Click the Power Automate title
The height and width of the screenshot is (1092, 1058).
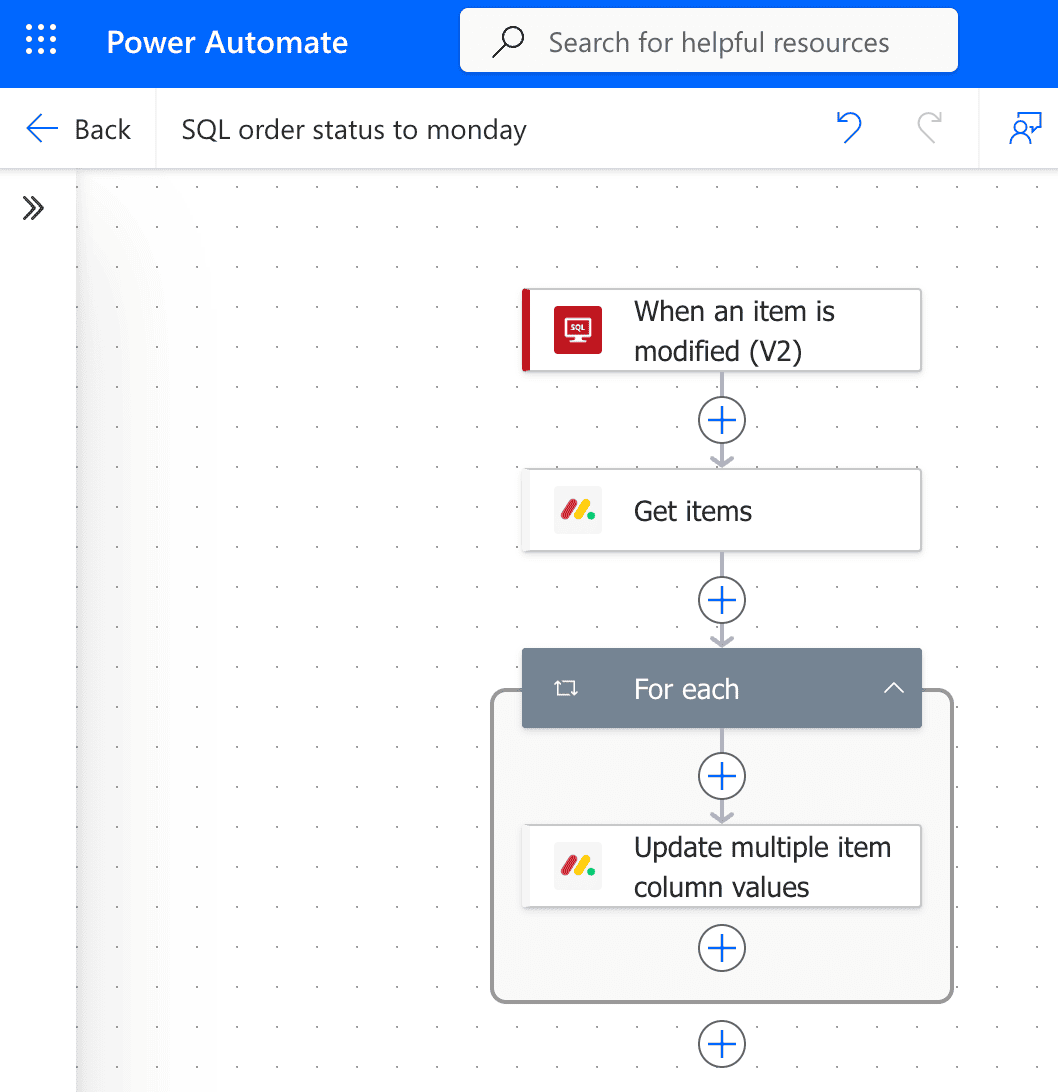(x=227, y=42)
